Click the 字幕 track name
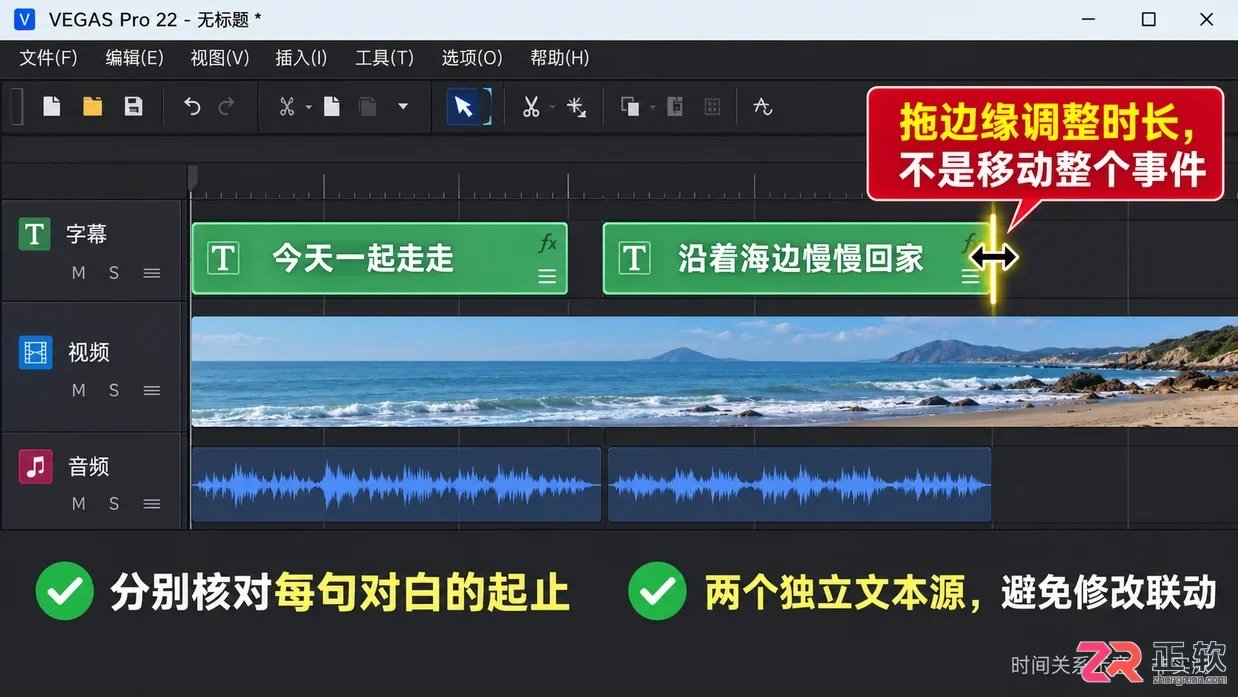The height and width of the screenshot is (697, 1238). (x=86, y=234)
